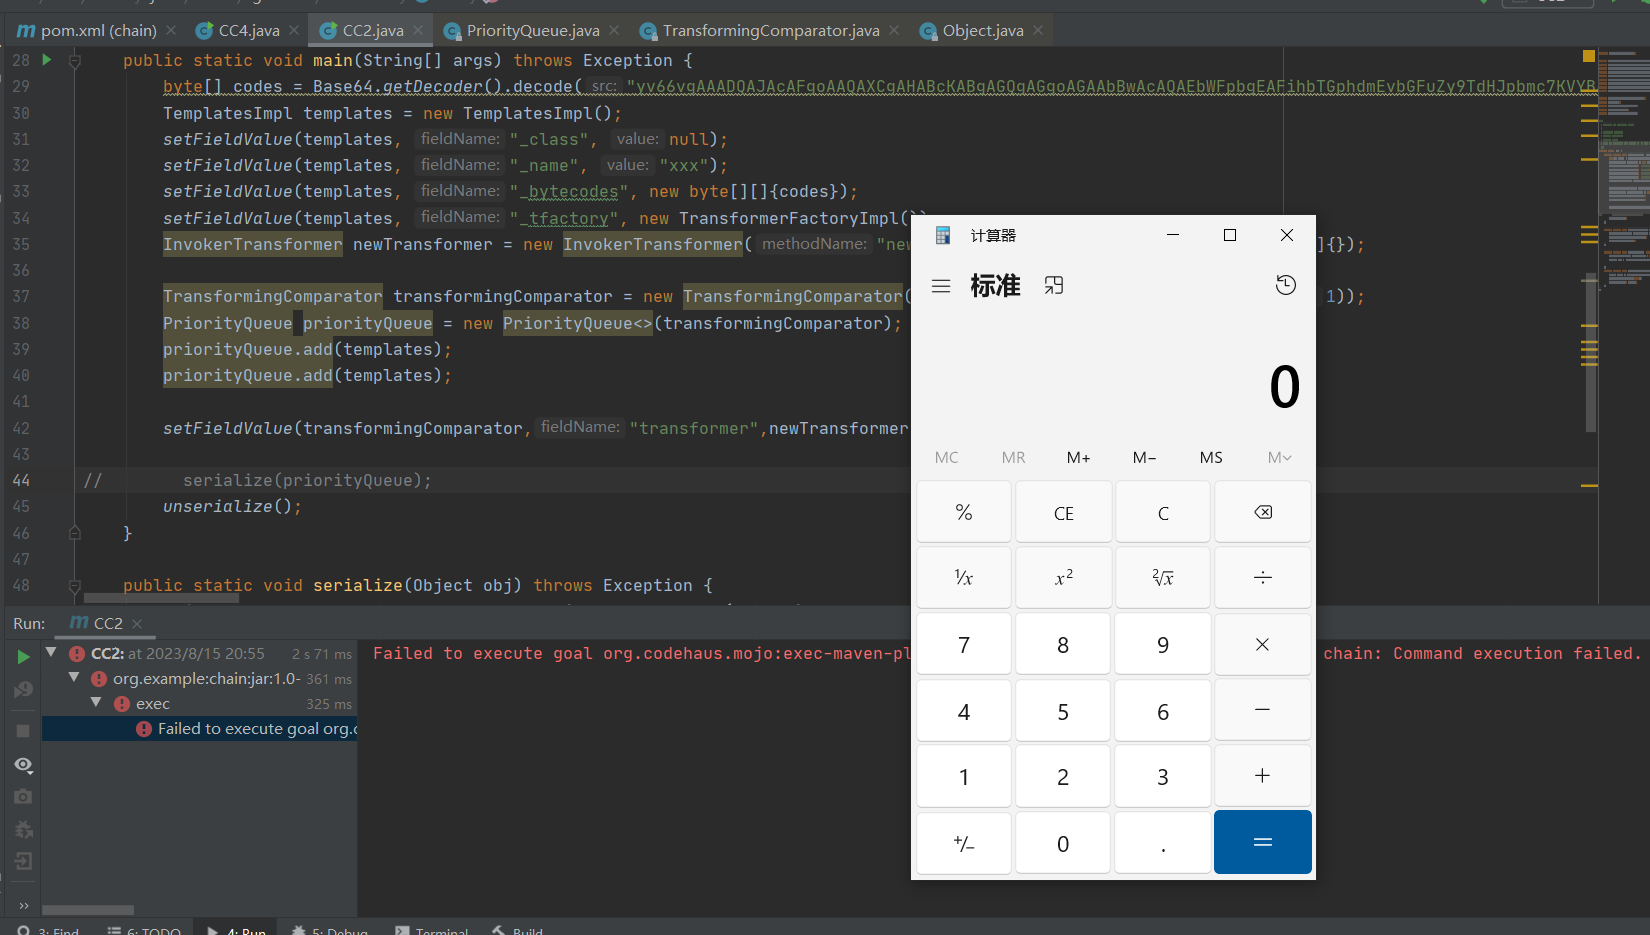The image size is (1650, 935).
Task: Click the 计算器 Calculator app icon
Action: 942,235
